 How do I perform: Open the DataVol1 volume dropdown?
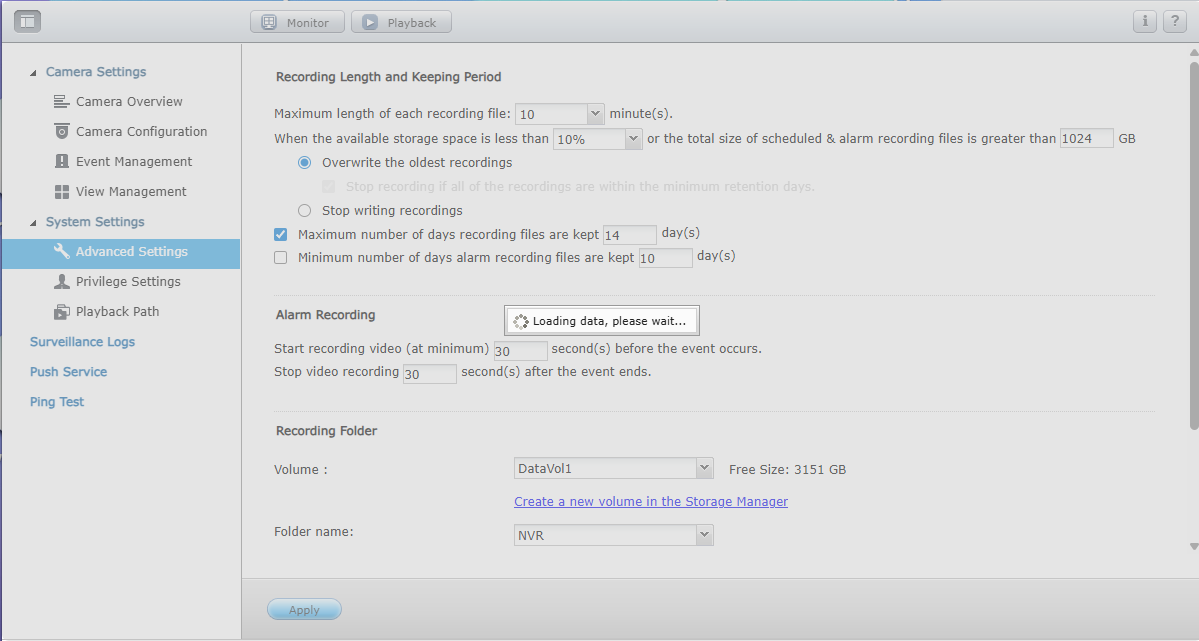click(704, 468)
